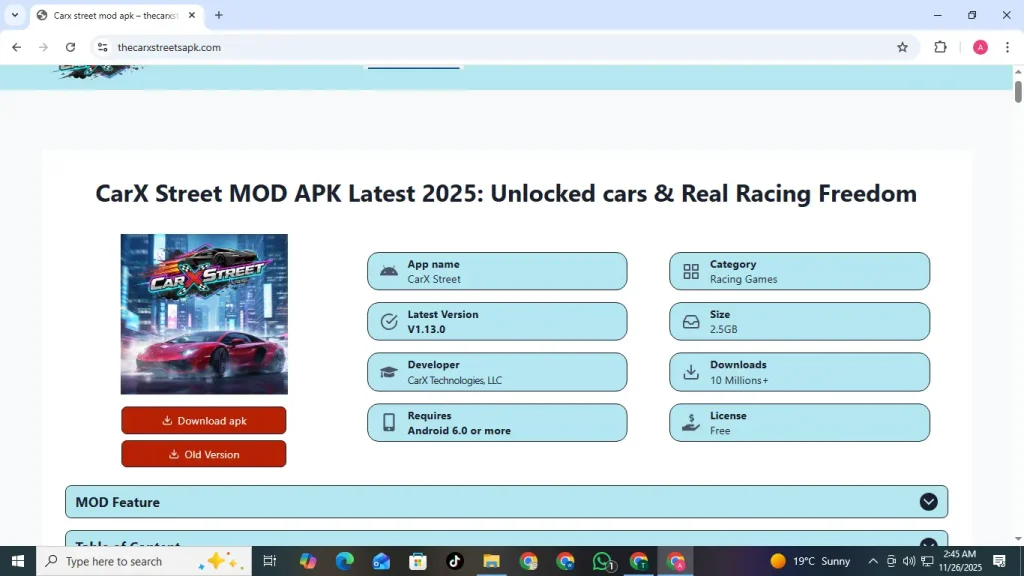Go back to the previous page

16,47
